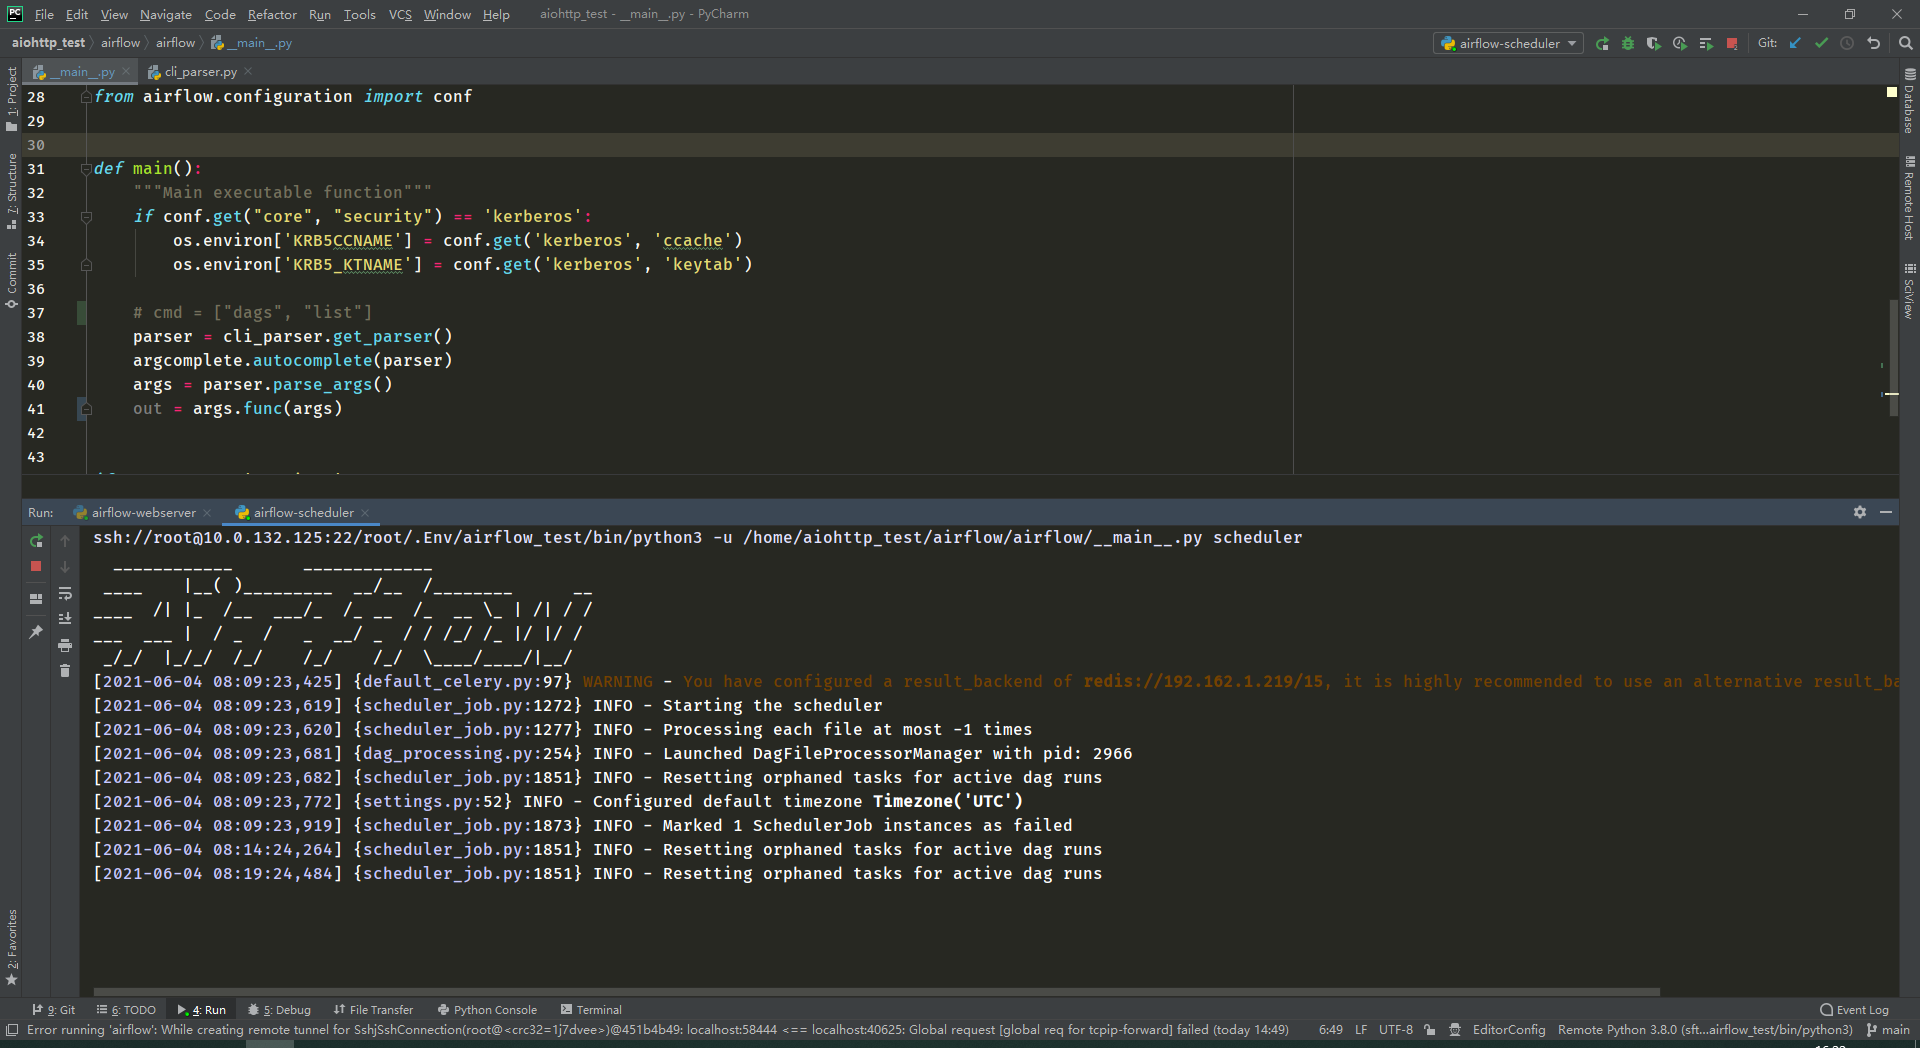Toggle read-only lock icon in status bar
The width and height of the screenshot is (1920, 1048).
(x=1430, y=1030)
